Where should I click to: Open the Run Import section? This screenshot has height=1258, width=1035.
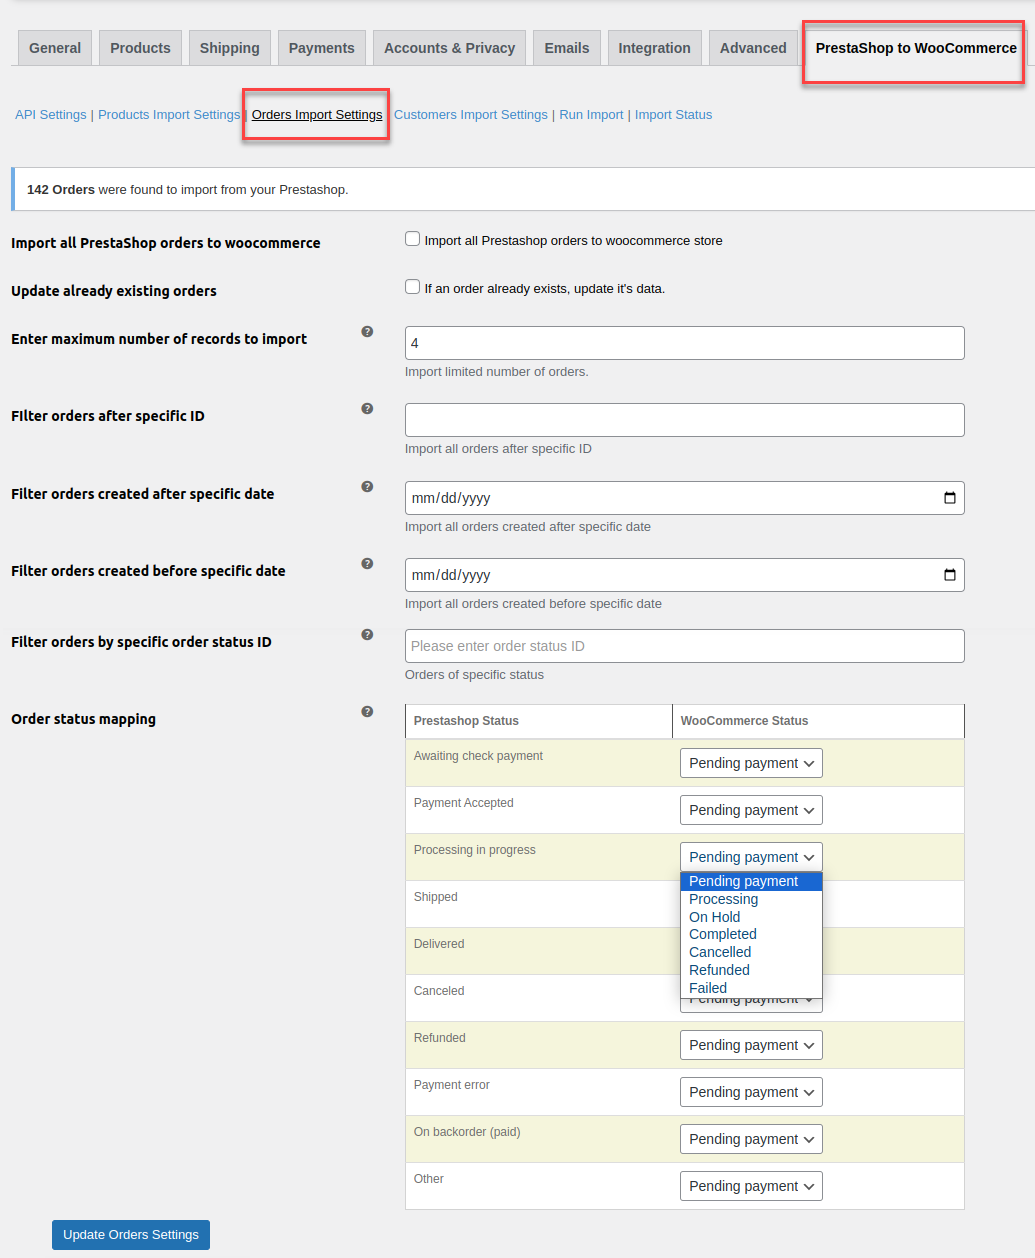click(x=591, y=114)
